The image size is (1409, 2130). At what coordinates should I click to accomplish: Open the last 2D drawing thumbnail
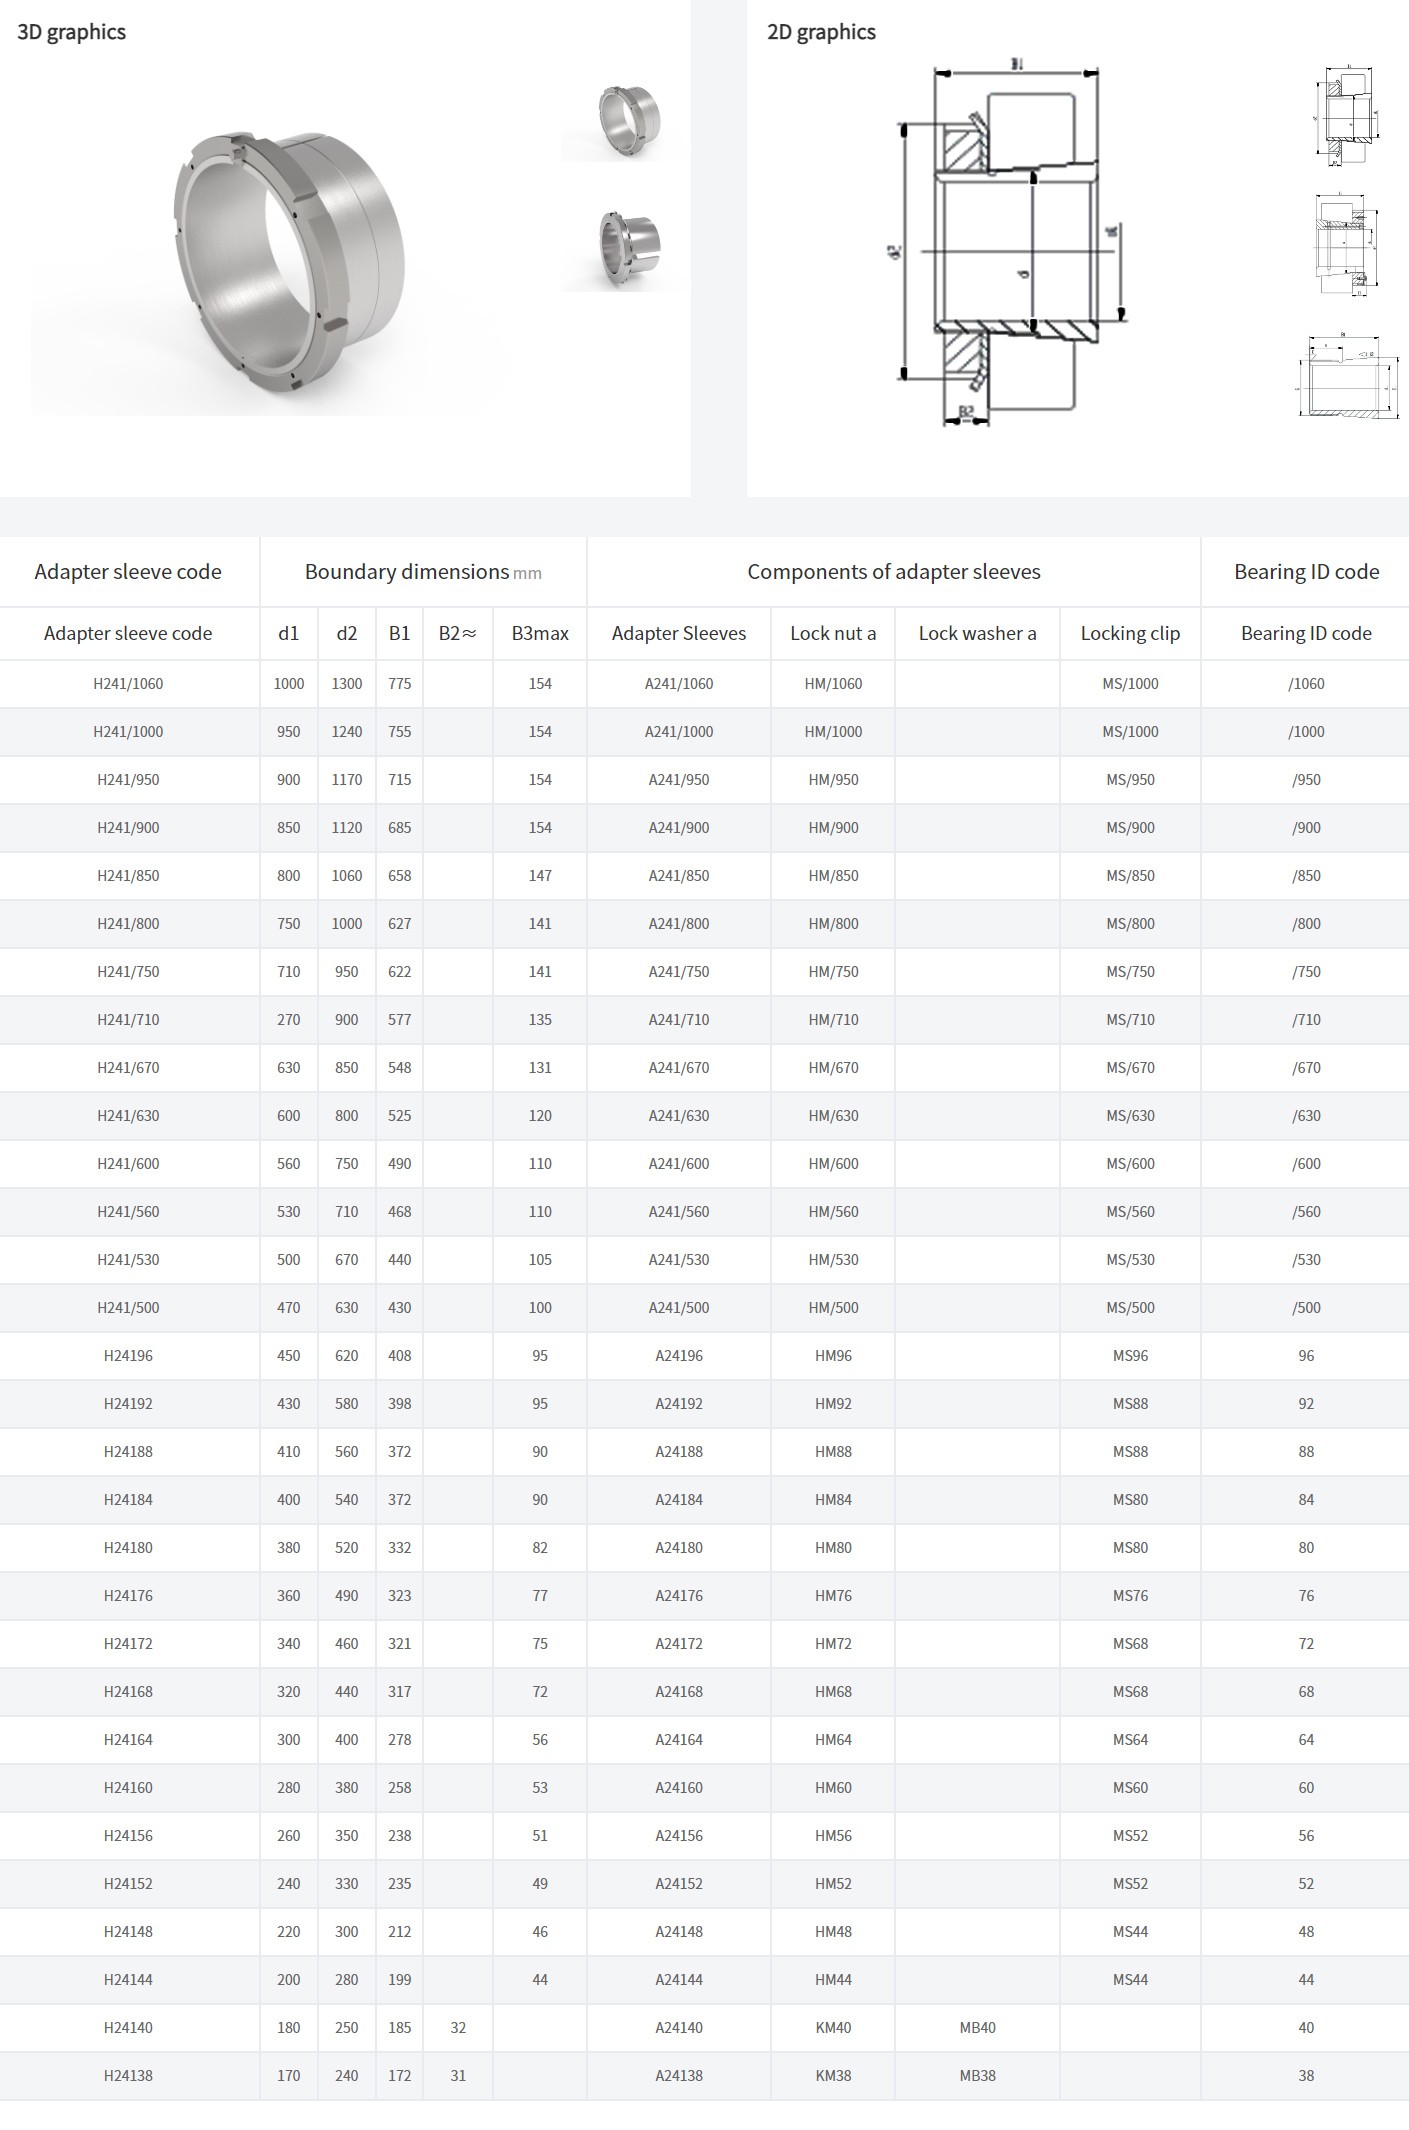1350,376
